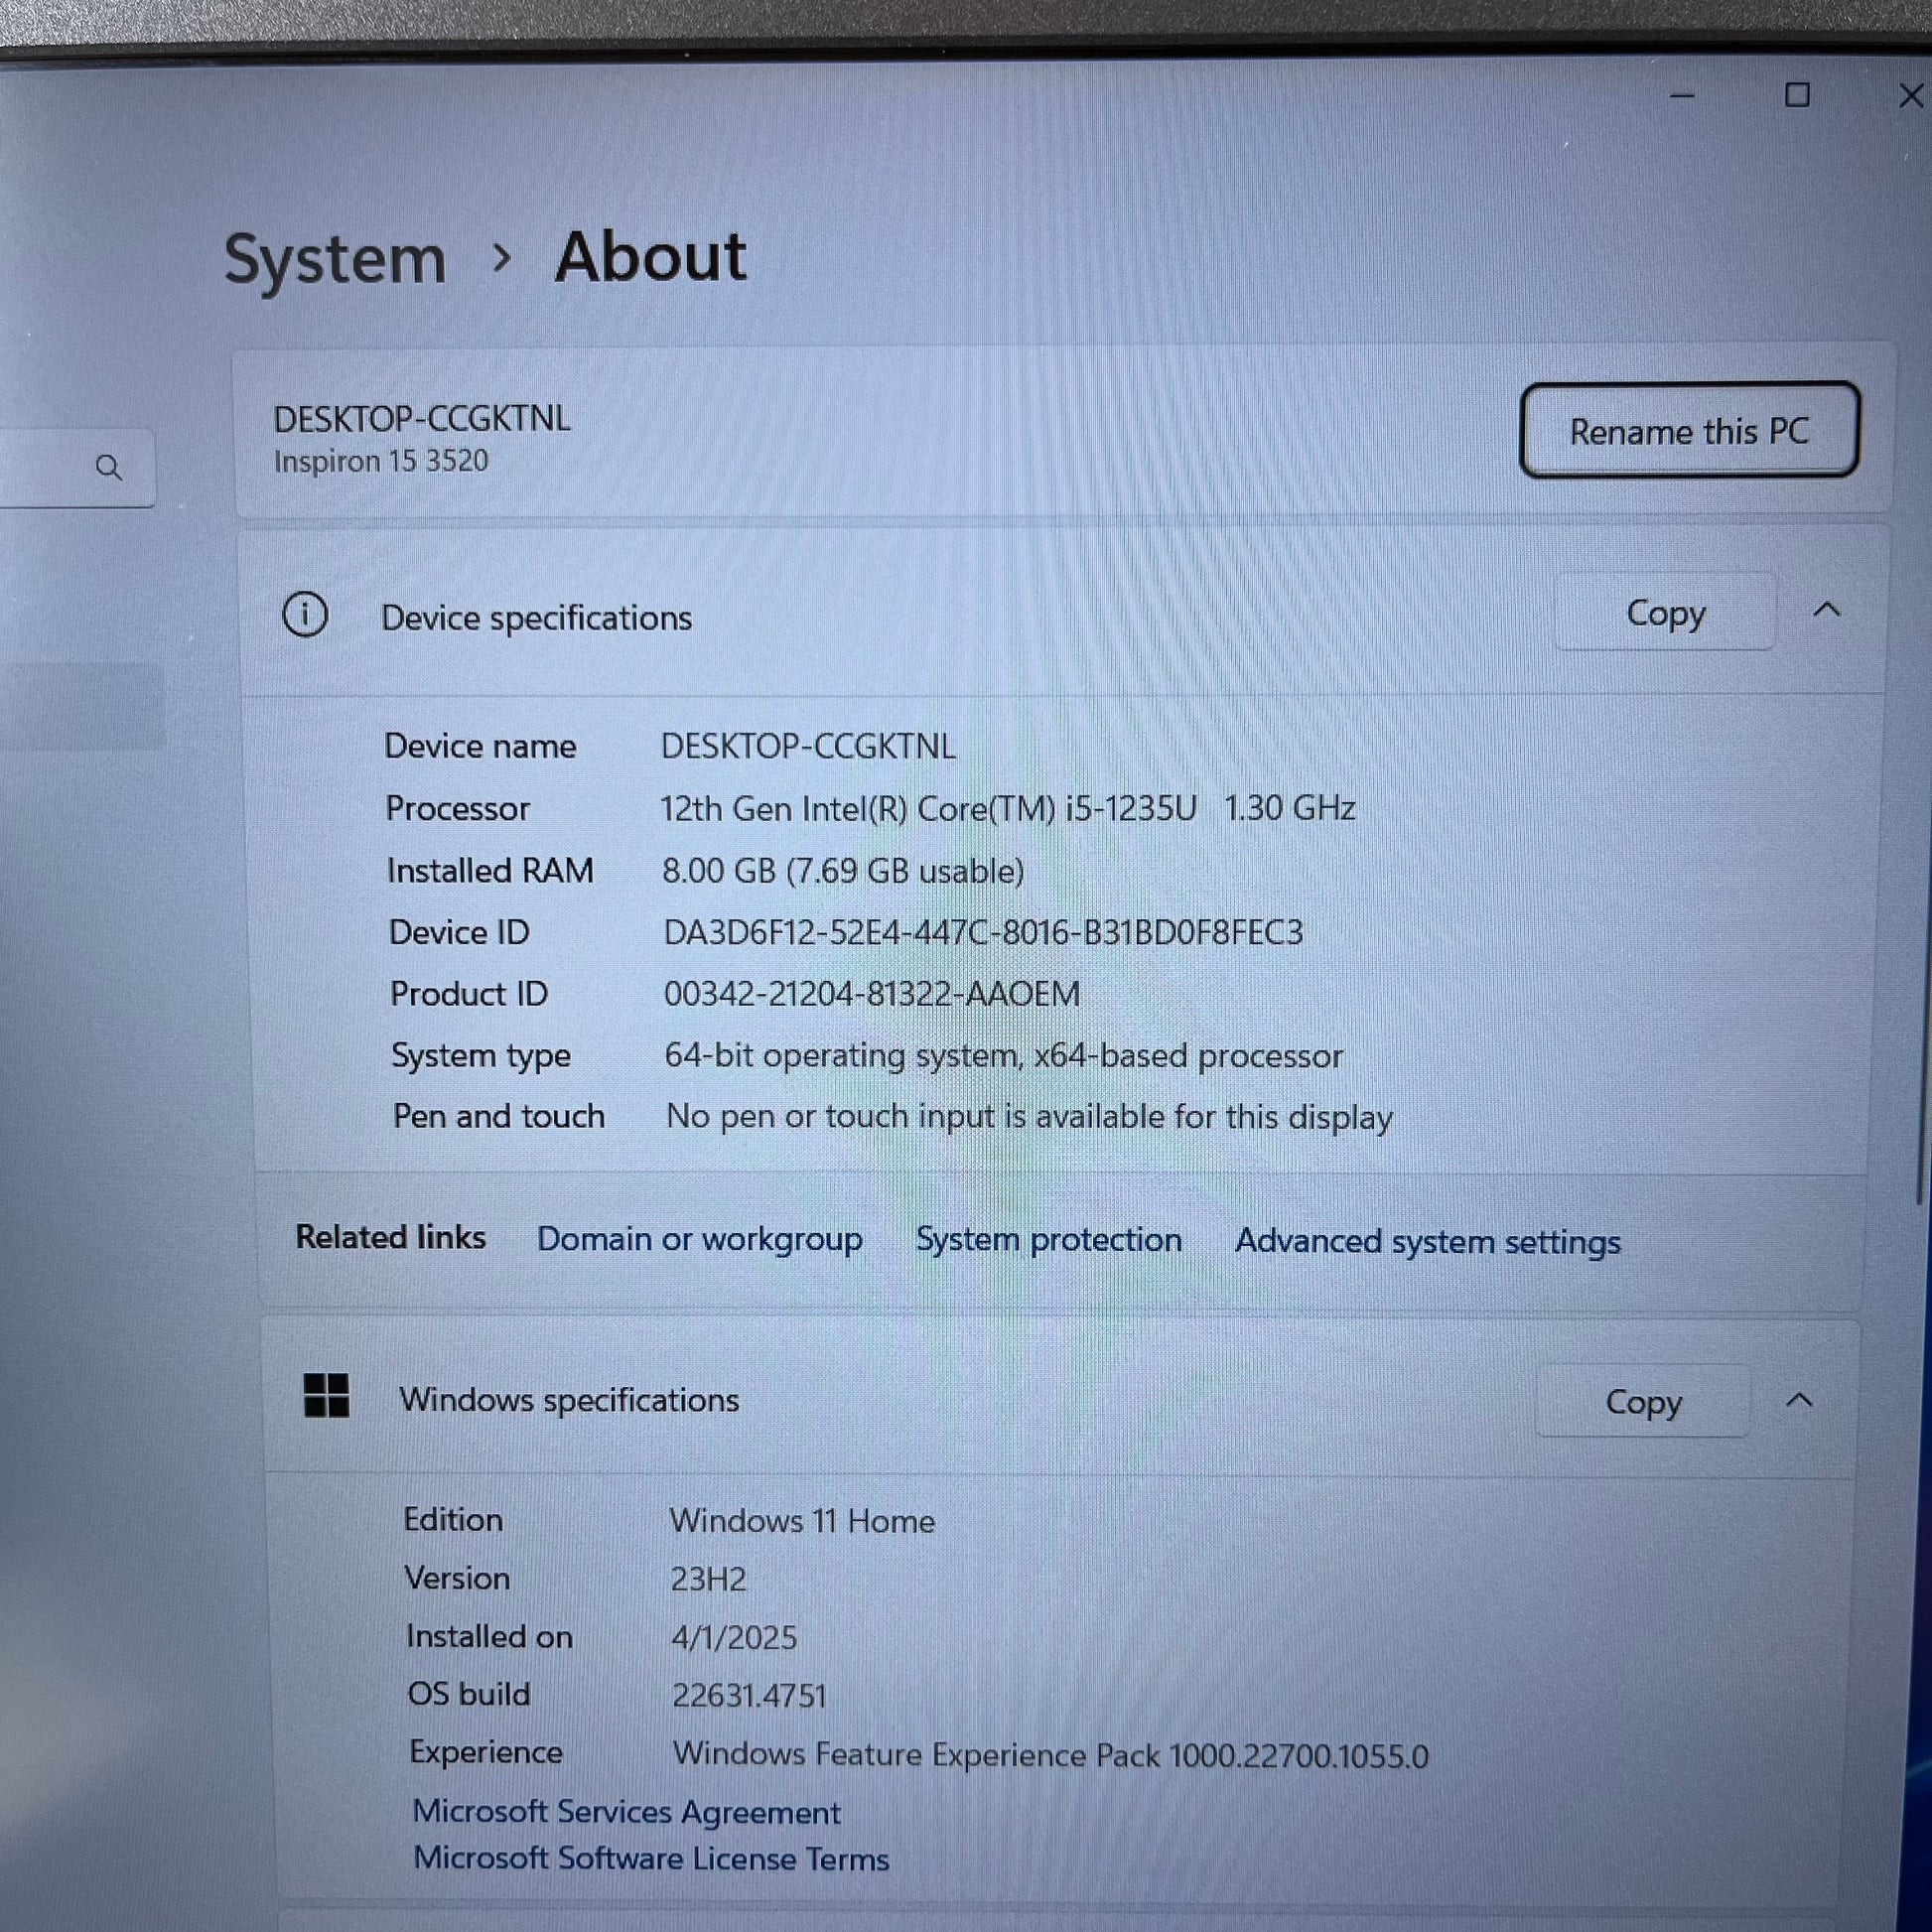Click Rename this PC button
Viewport: 1932px width, 1932px height.
1689,430
